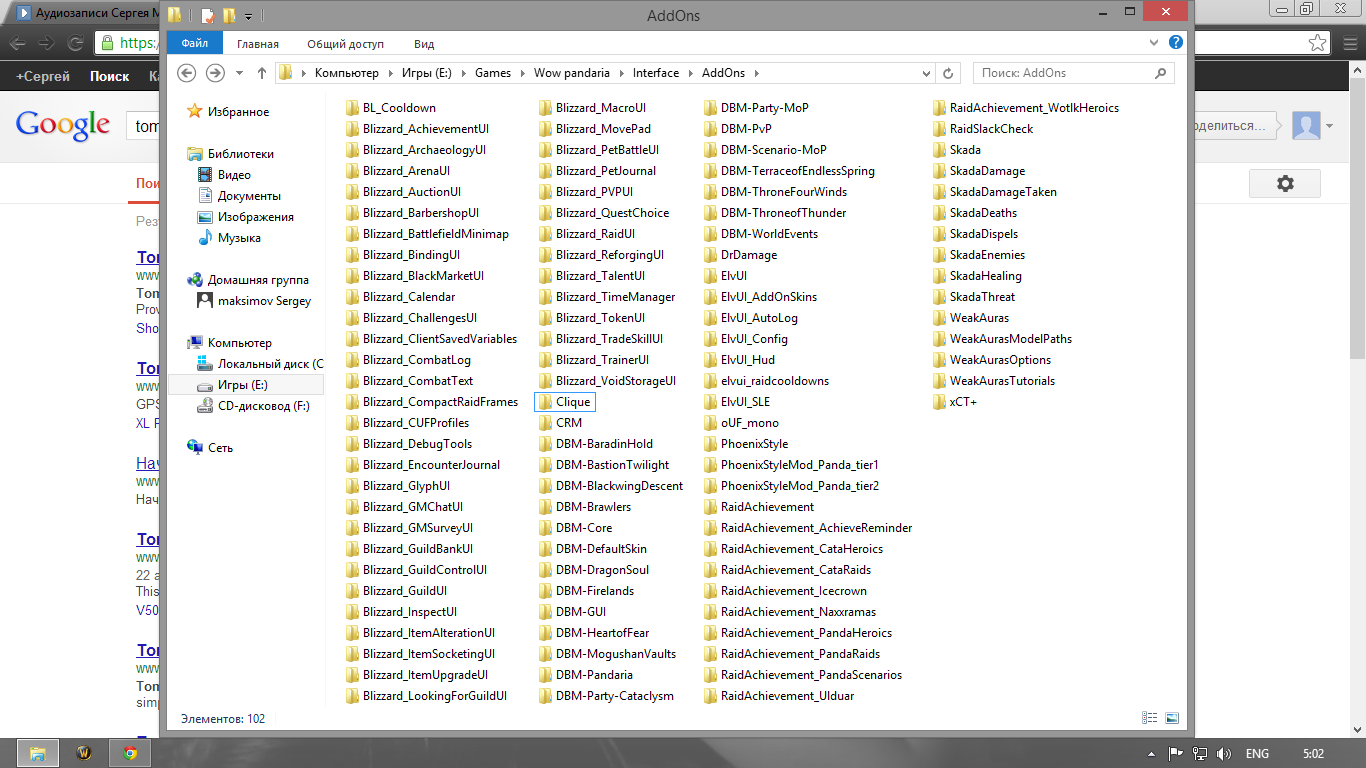This screenshot has width=1366, height=768.
Task: Select Домашняя группа in navigation pane
Action: (x=258, y=280)
